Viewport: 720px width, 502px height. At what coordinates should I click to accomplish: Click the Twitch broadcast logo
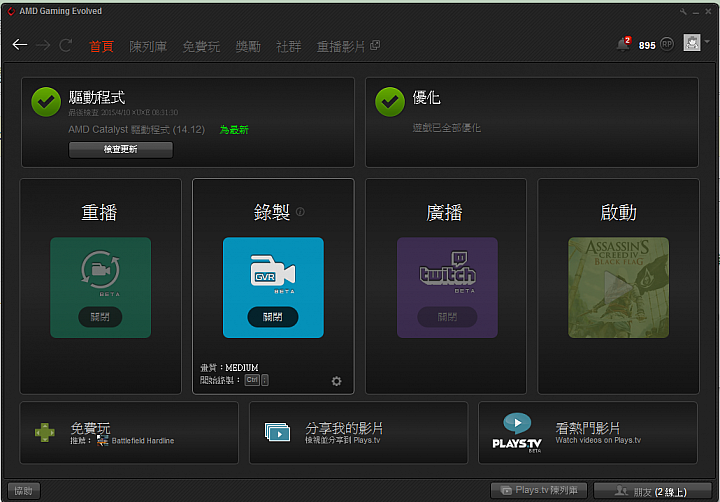point(448,269)
